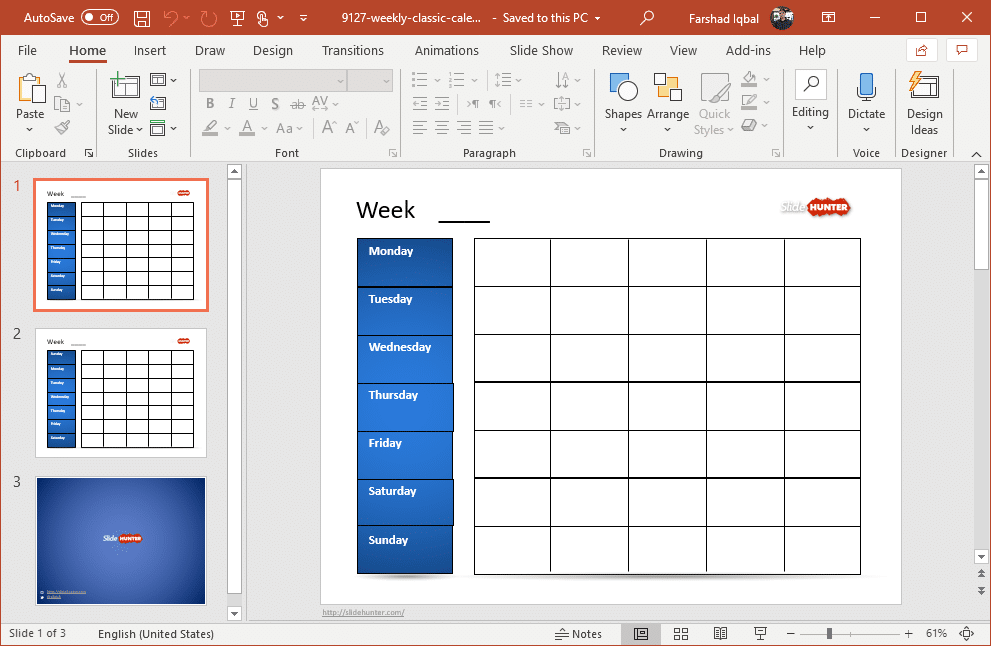Toggle the Notes pane
Screen dimensions: 991x646
click(580, 633)
